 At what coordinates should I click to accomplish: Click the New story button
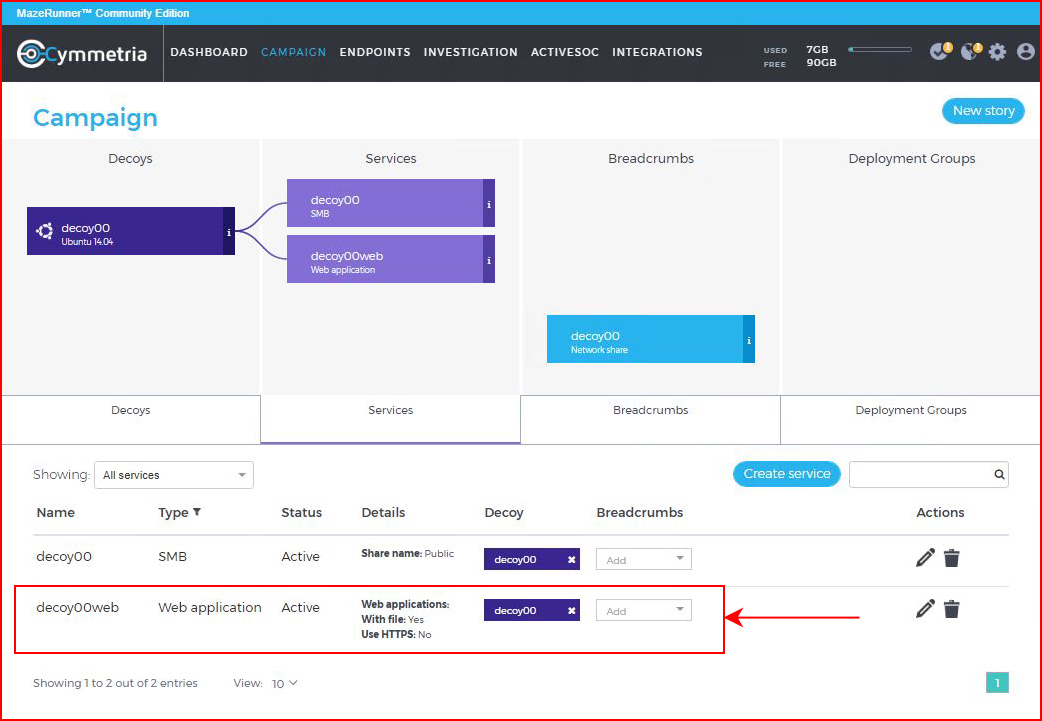(x=984, y=111)
